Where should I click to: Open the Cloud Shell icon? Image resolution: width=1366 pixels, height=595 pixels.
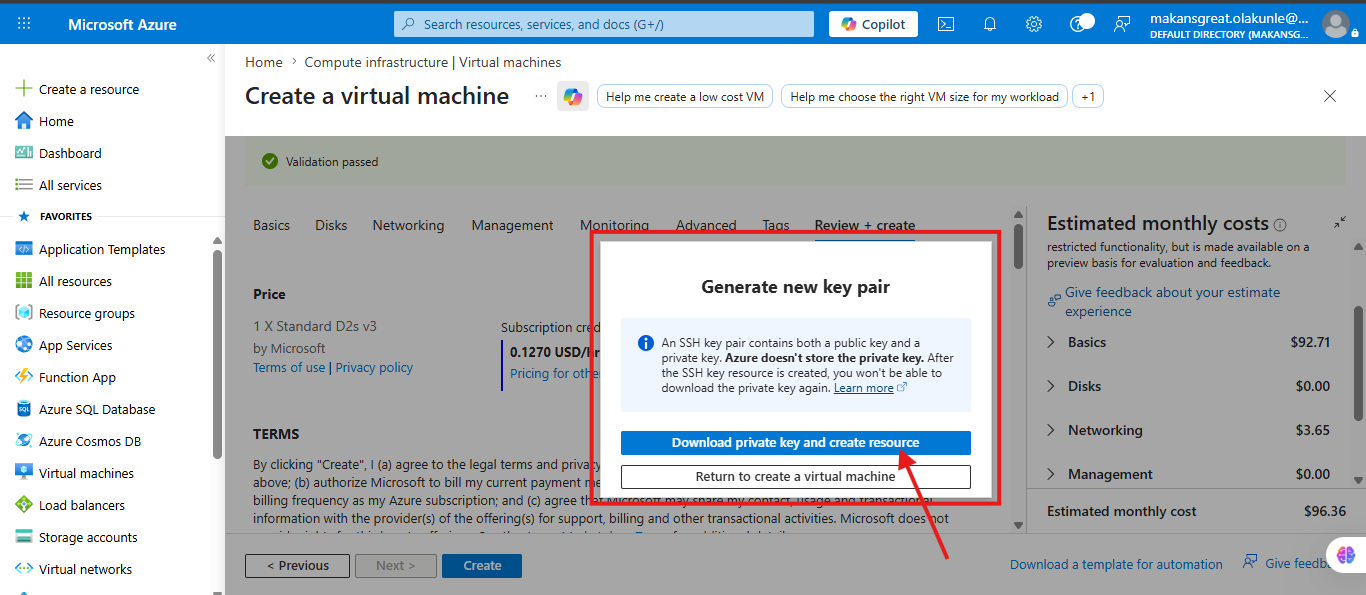pyautogui.click(x=945, y=24)
